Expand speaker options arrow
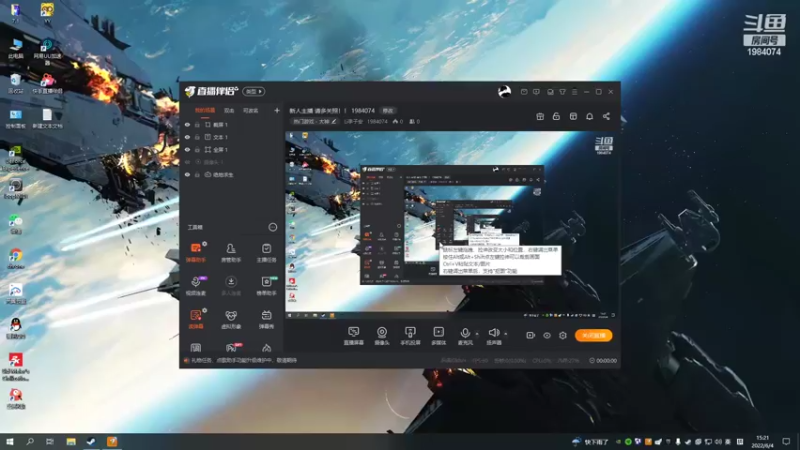Screen dimensions: 800x450 click(x=506, y=334)
